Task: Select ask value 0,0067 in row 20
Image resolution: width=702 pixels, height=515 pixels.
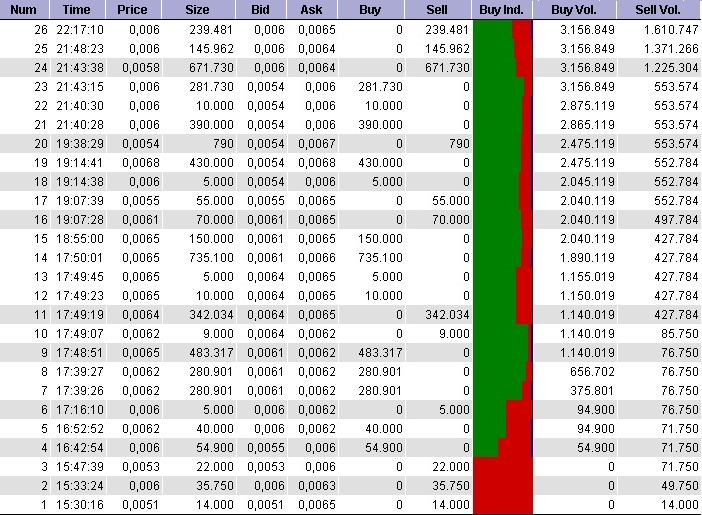Action: [317, 144]
